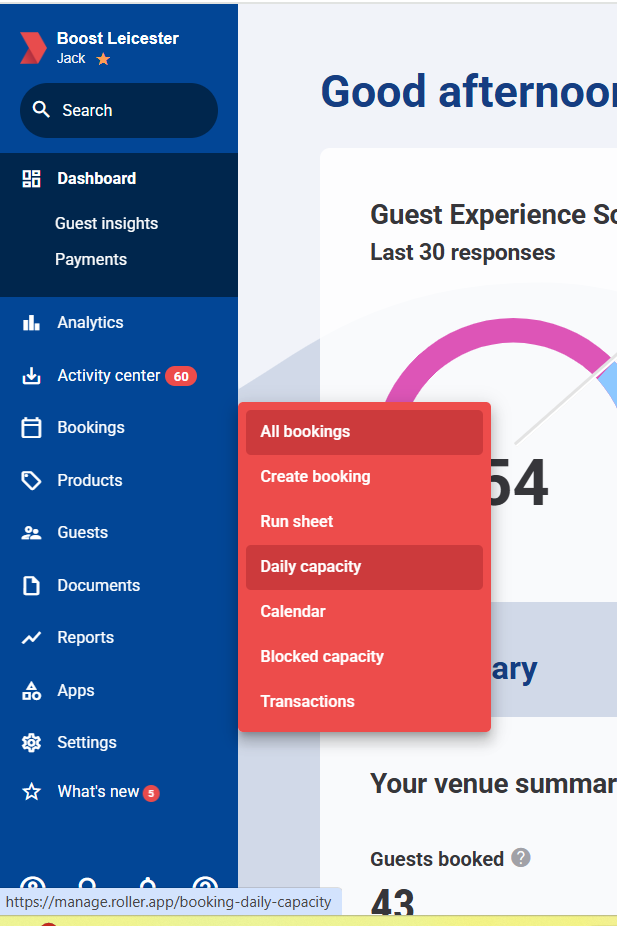Click the Reports trend line icon
This screenshot has width=617, height=926.
[31, 637]
